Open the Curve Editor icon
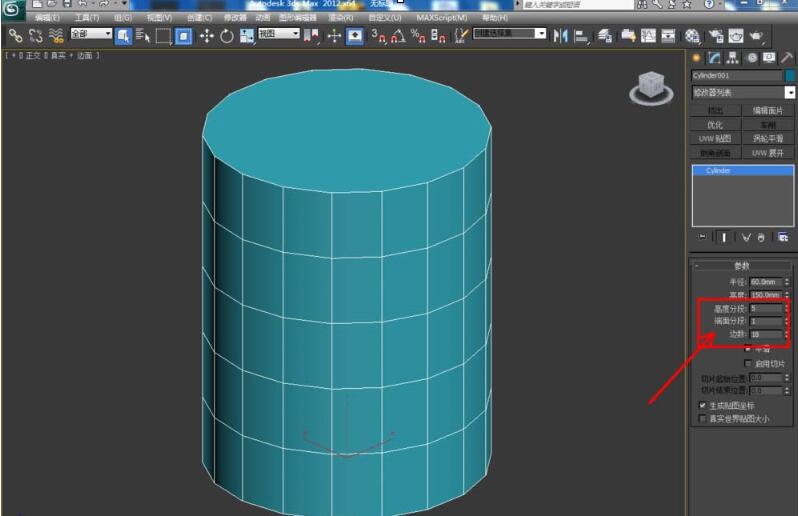 648,36
